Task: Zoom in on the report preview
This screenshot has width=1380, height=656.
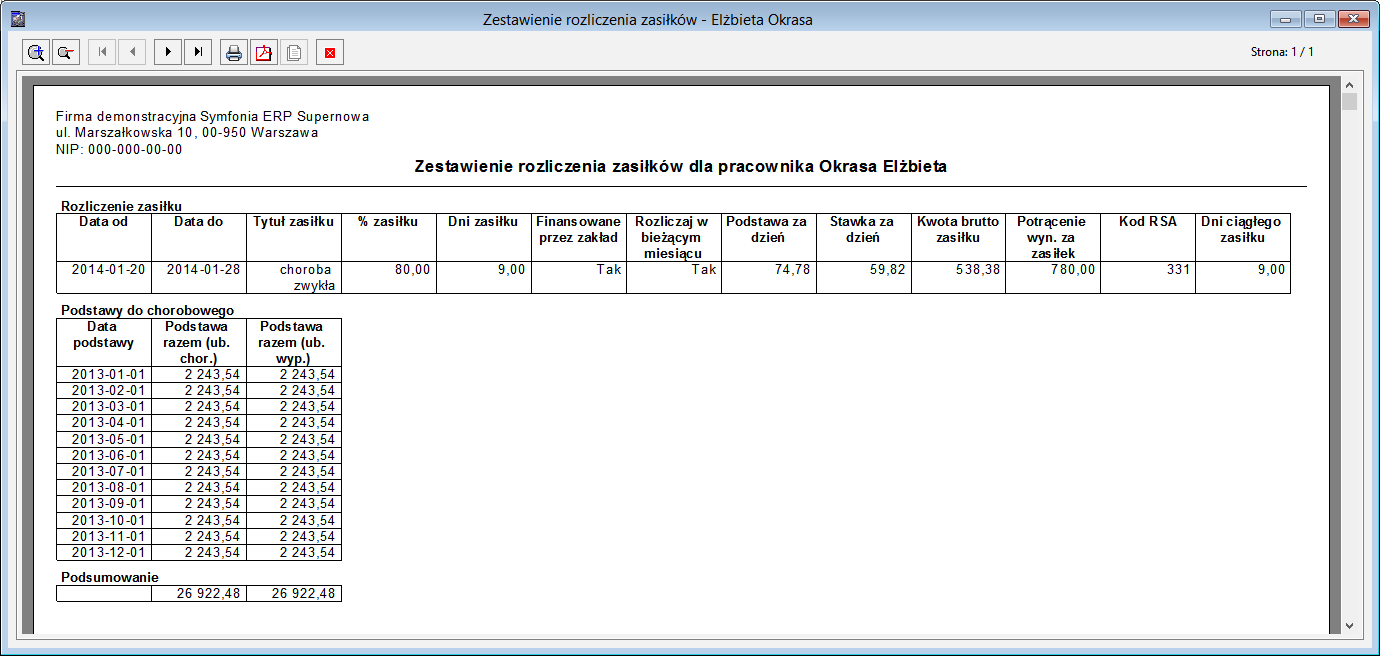Action: (x=36, y=53)
